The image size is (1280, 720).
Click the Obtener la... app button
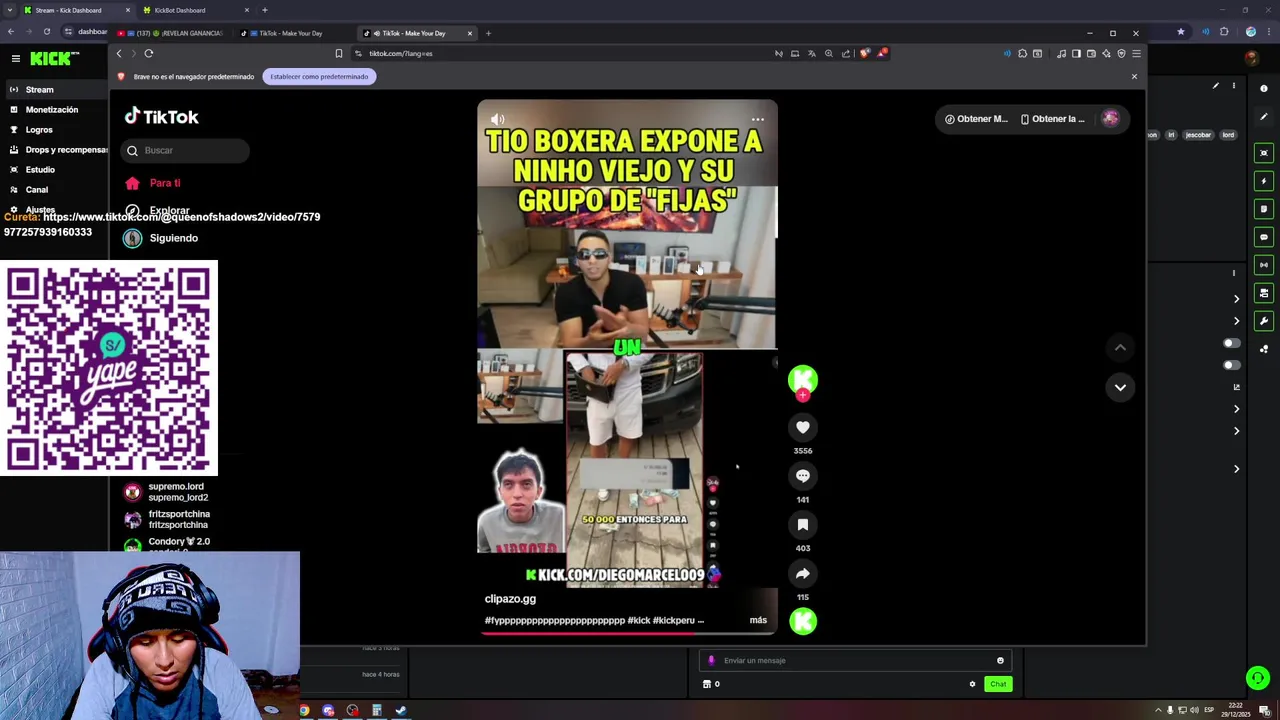pyautogui.click(x=1052, y=119)
